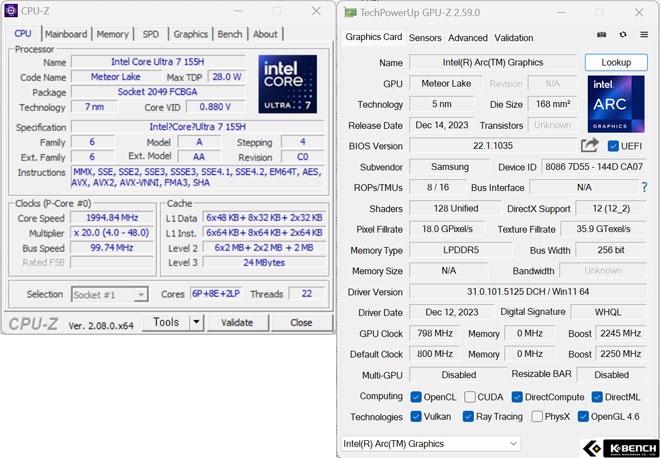Image resolution: width=660 pixels, height=458 pixels.
Task: Click the Threads value 22
Action: (307, 293)
